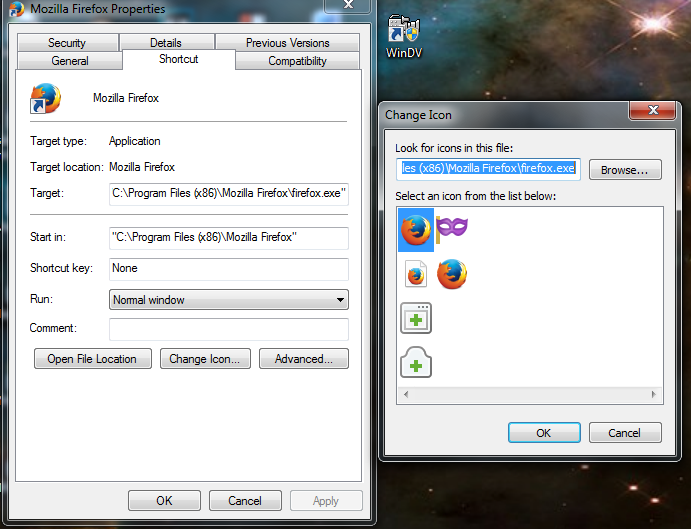Open the Run window mode dropdown
The image size is (691, 529).
point(229,300)
